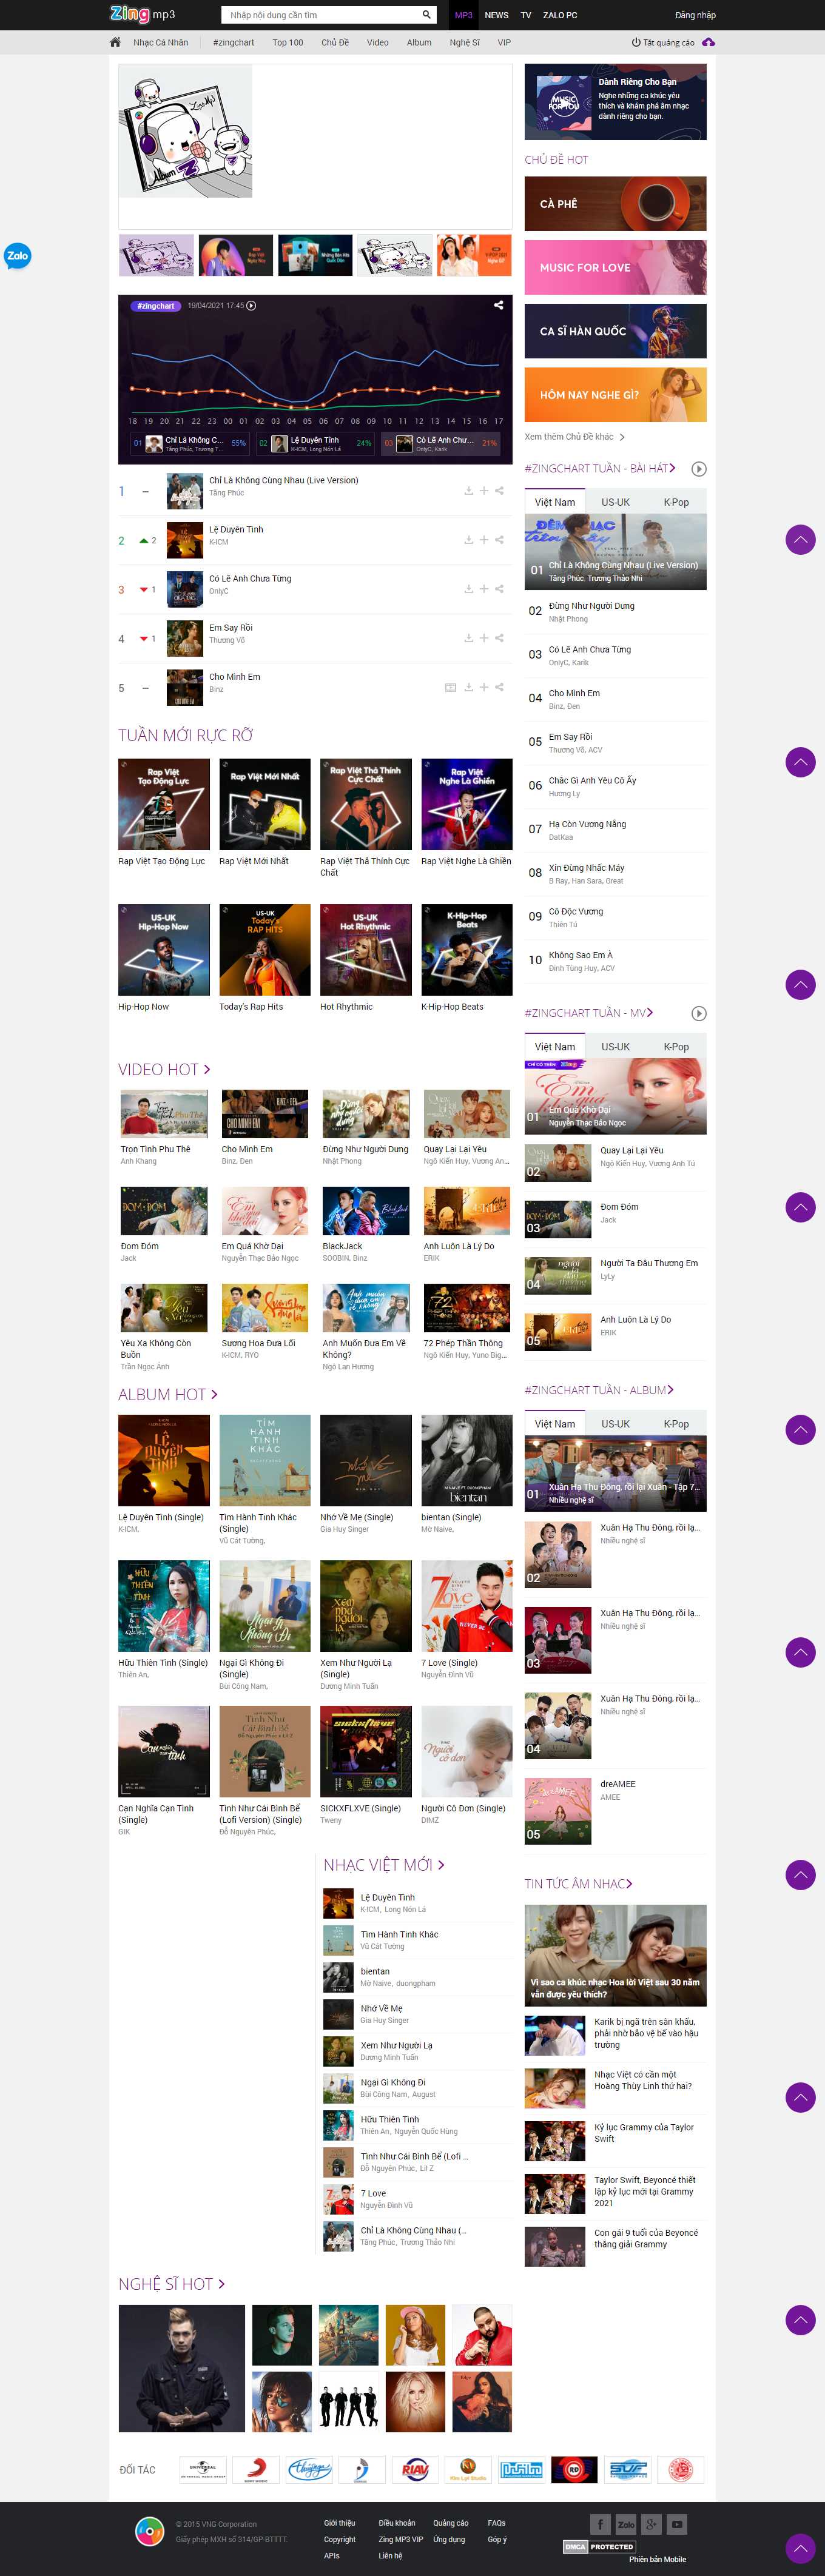Download song Lệ Duyên Tình
The height and width of the screenshot is (2576, 825).
click(468, 540)
